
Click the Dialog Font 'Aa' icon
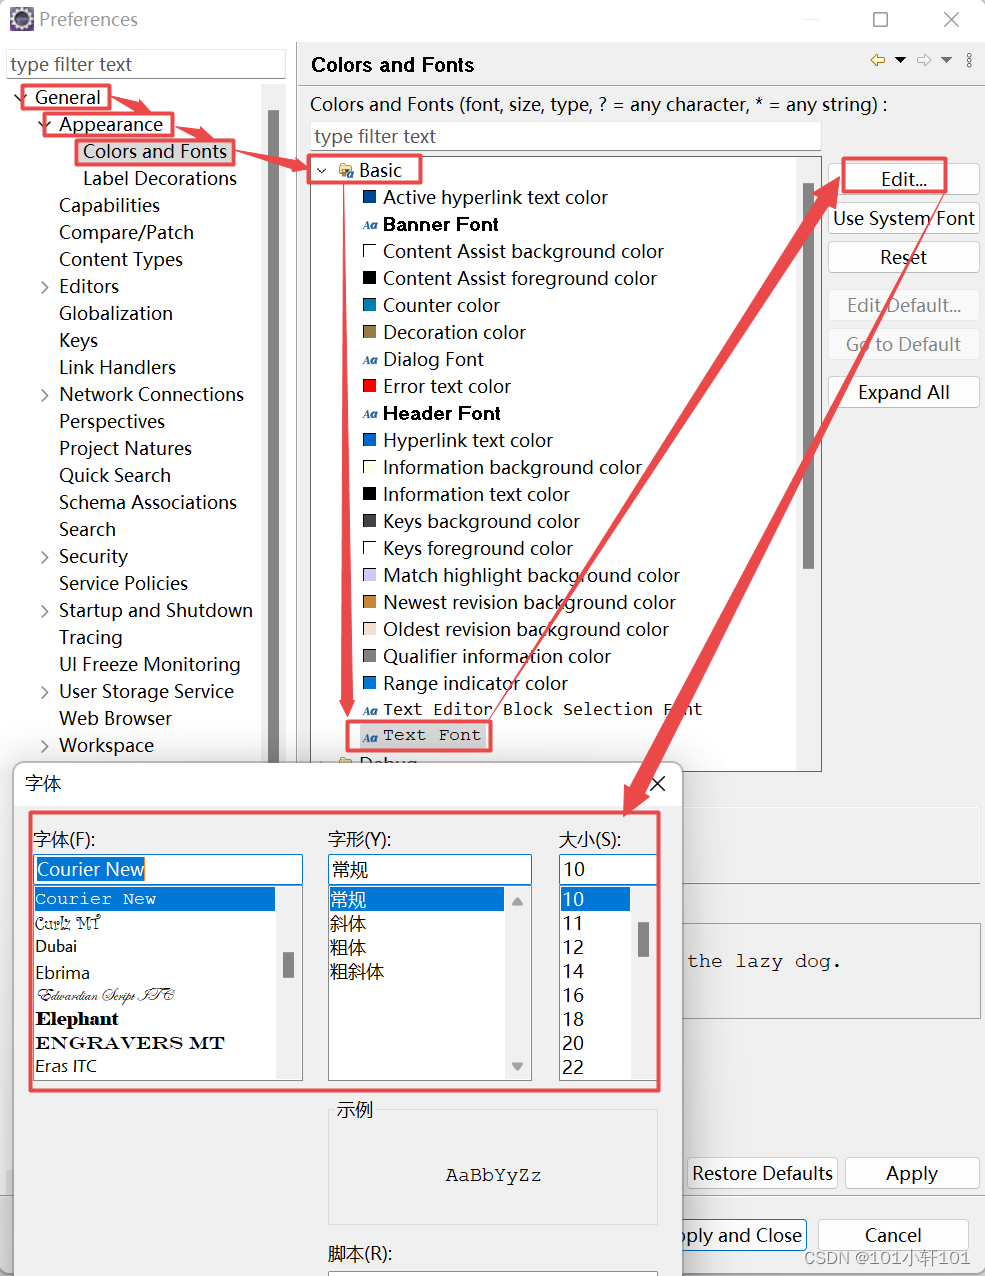(370, 360)
